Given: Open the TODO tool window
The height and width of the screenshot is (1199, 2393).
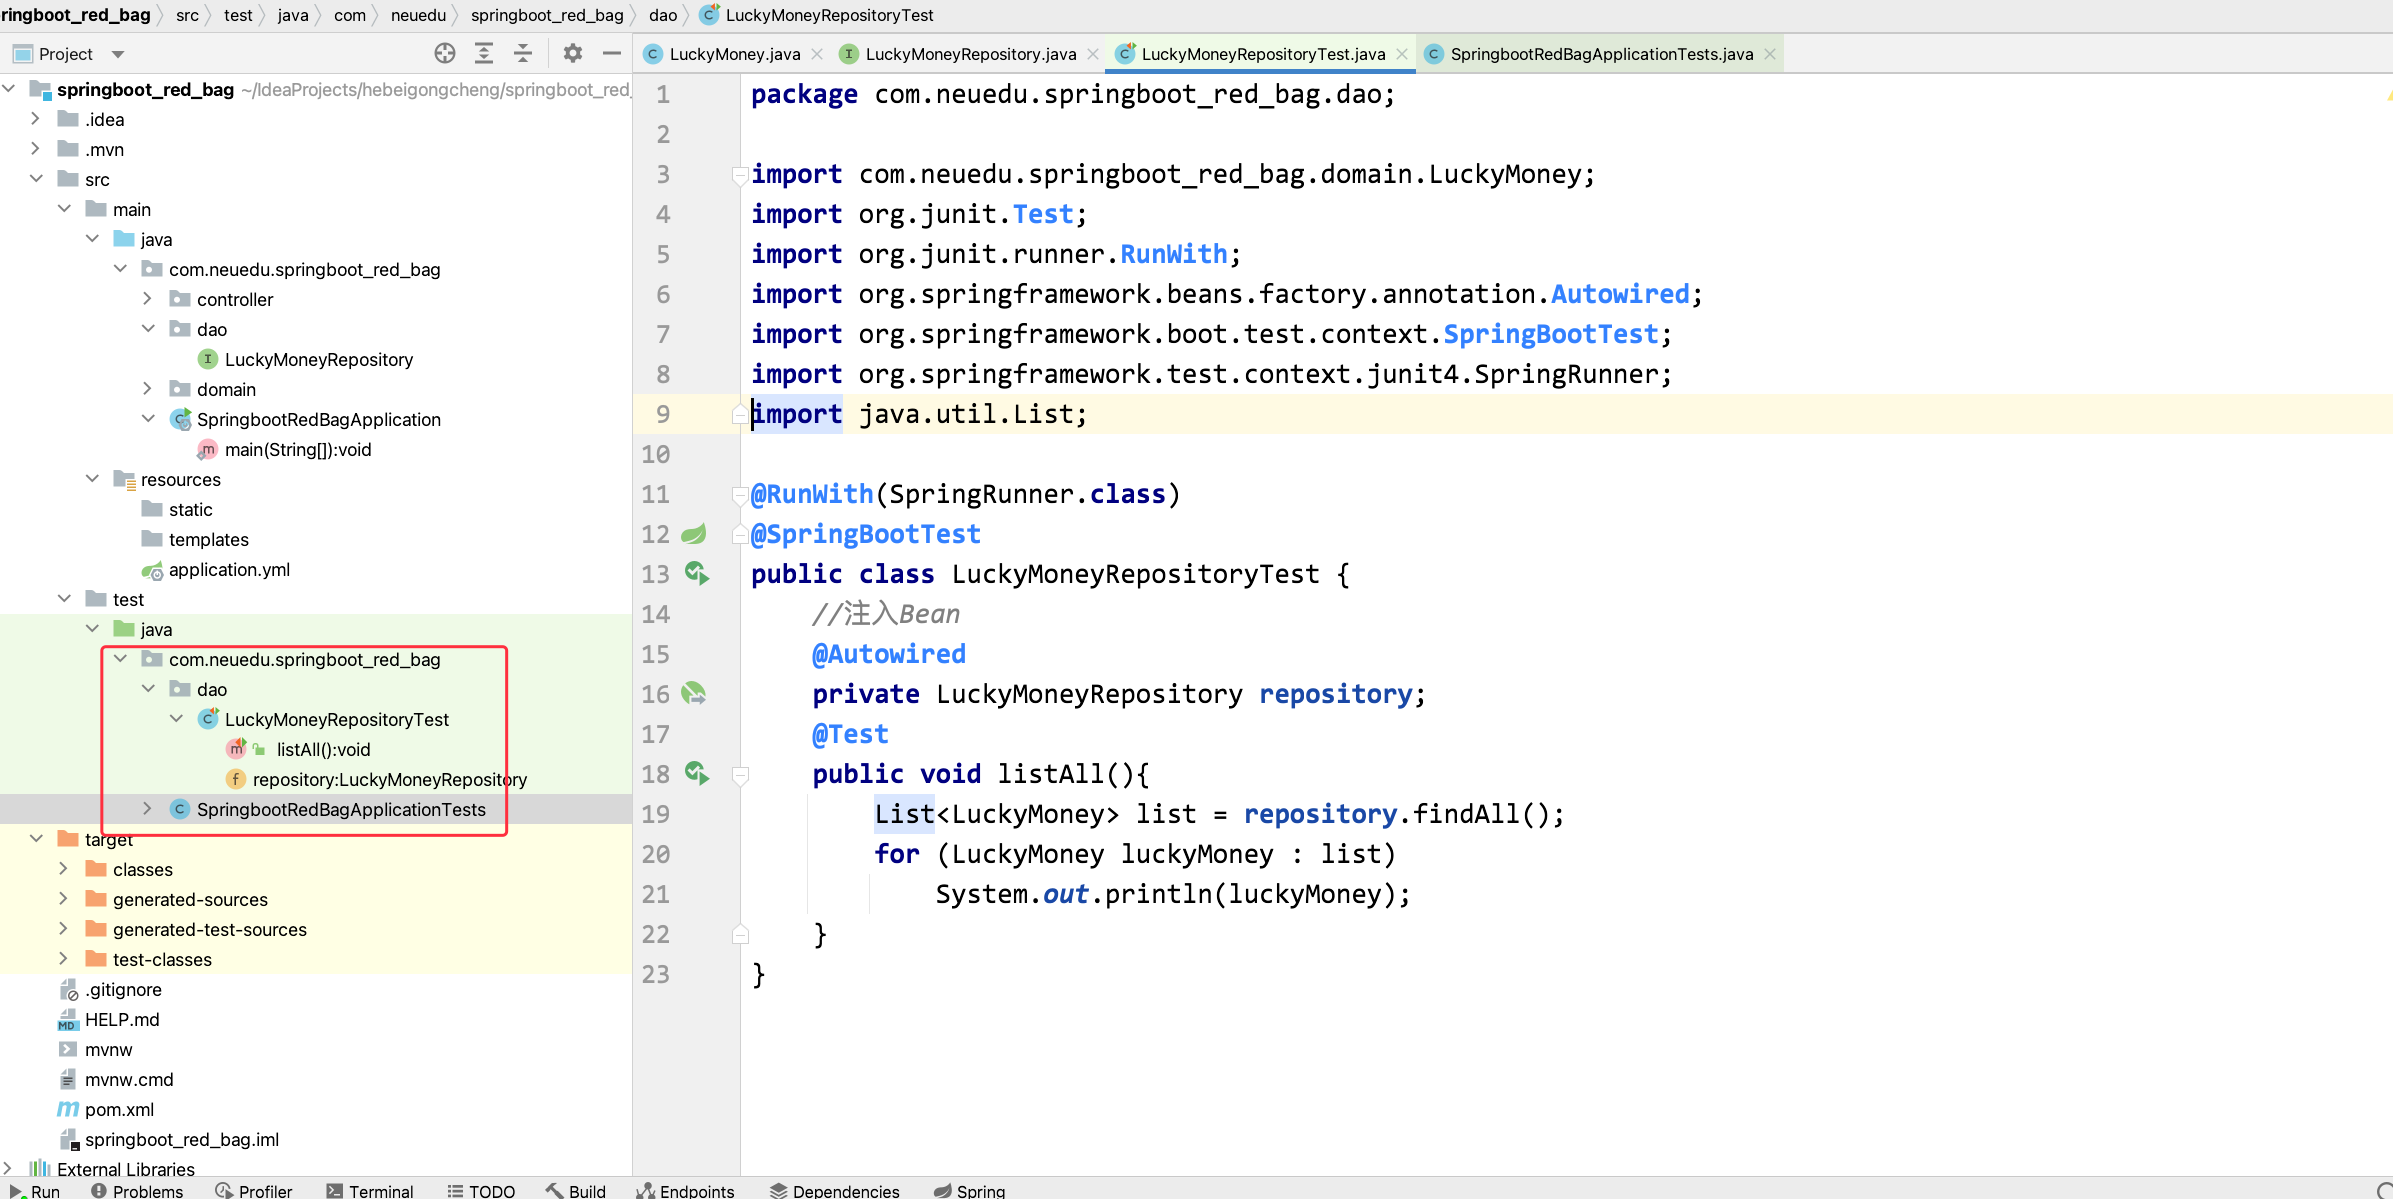Looking at the screenshot, I should (x=481, y=1190).
